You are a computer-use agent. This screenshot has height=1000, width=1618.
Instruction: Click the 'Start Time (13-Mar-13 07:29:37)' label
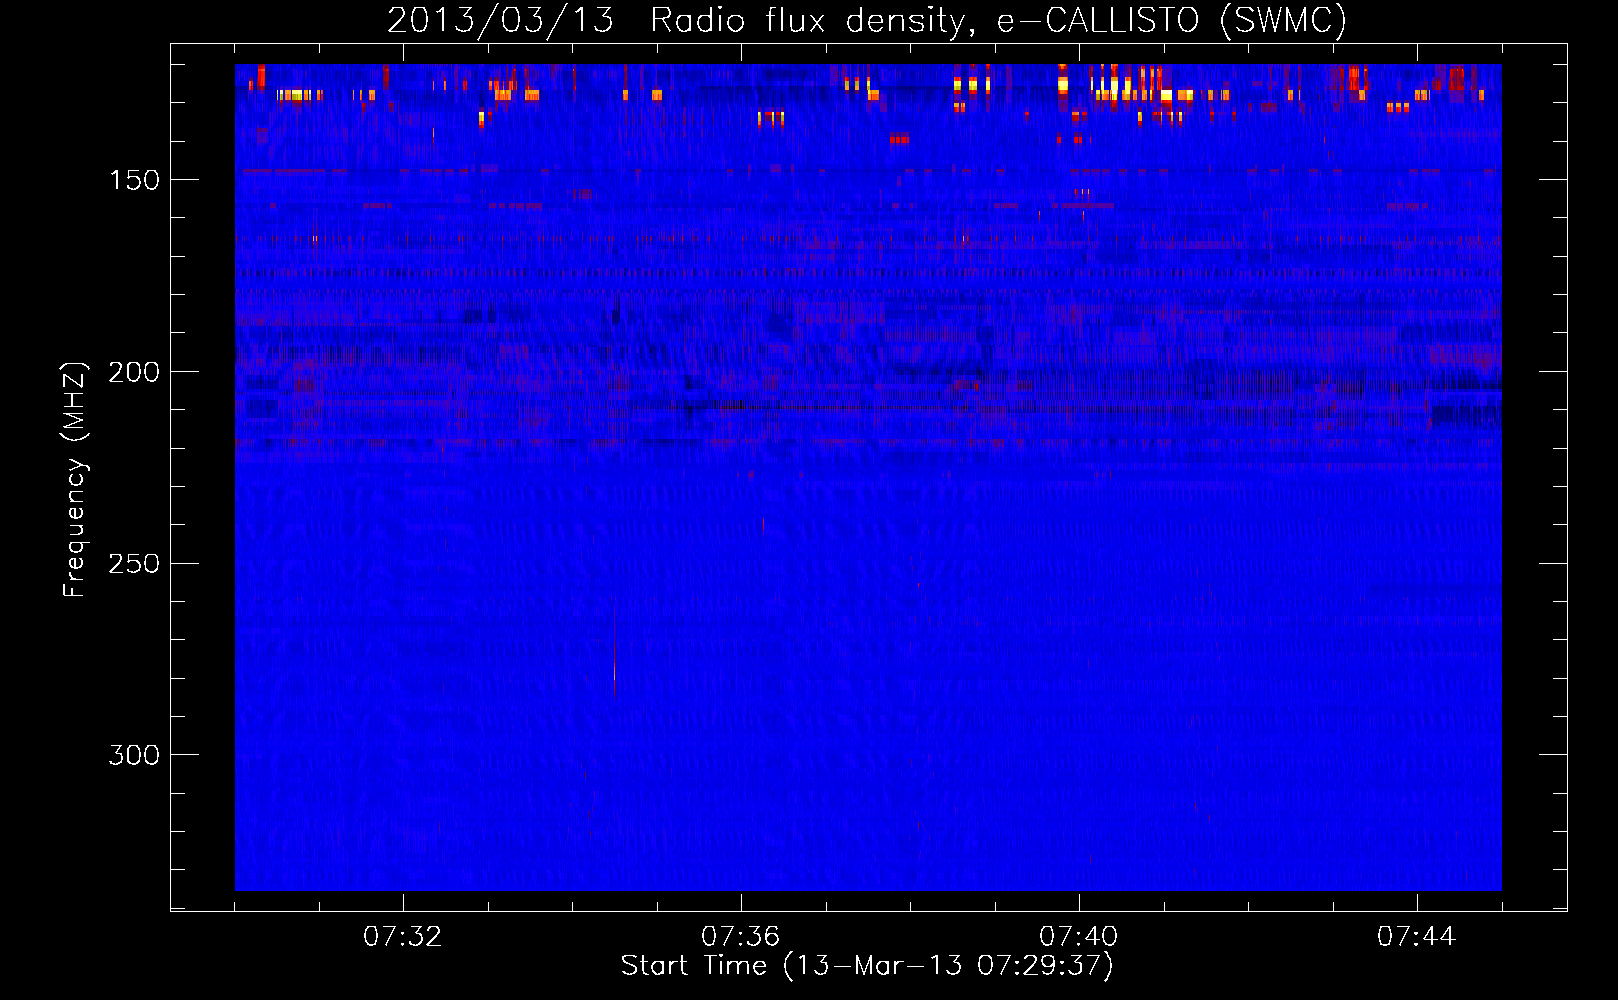(x=867, y=966)
